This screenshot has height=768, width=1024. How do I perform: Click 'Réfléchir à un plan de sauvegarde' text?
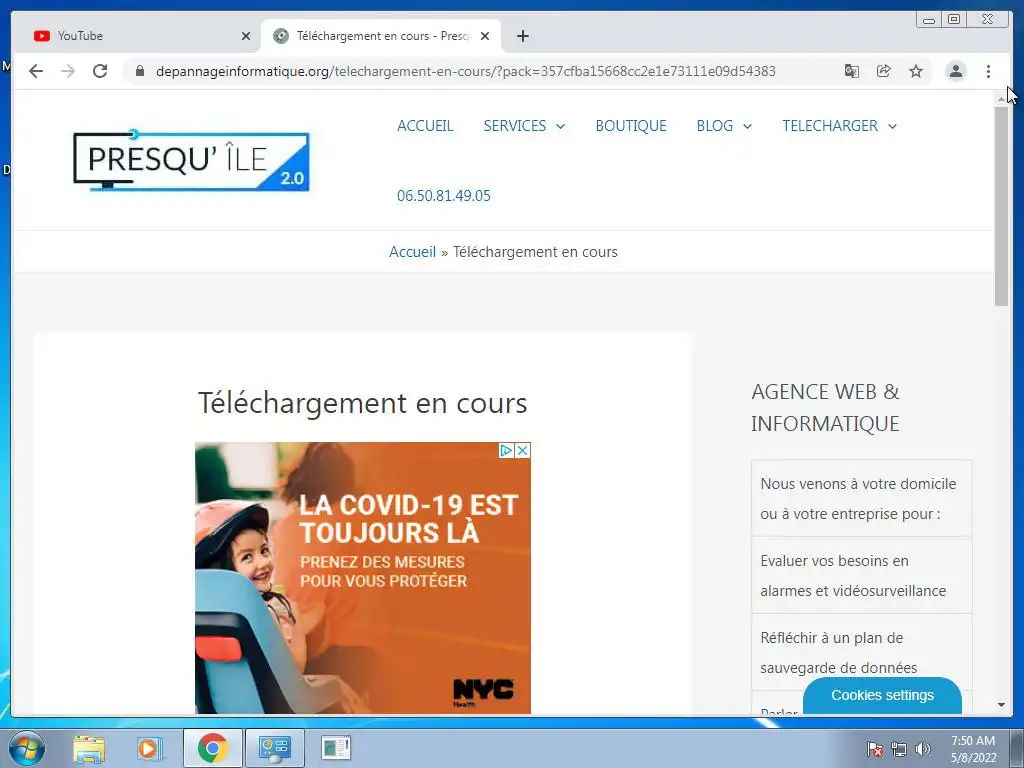click(x=839, y=652)
